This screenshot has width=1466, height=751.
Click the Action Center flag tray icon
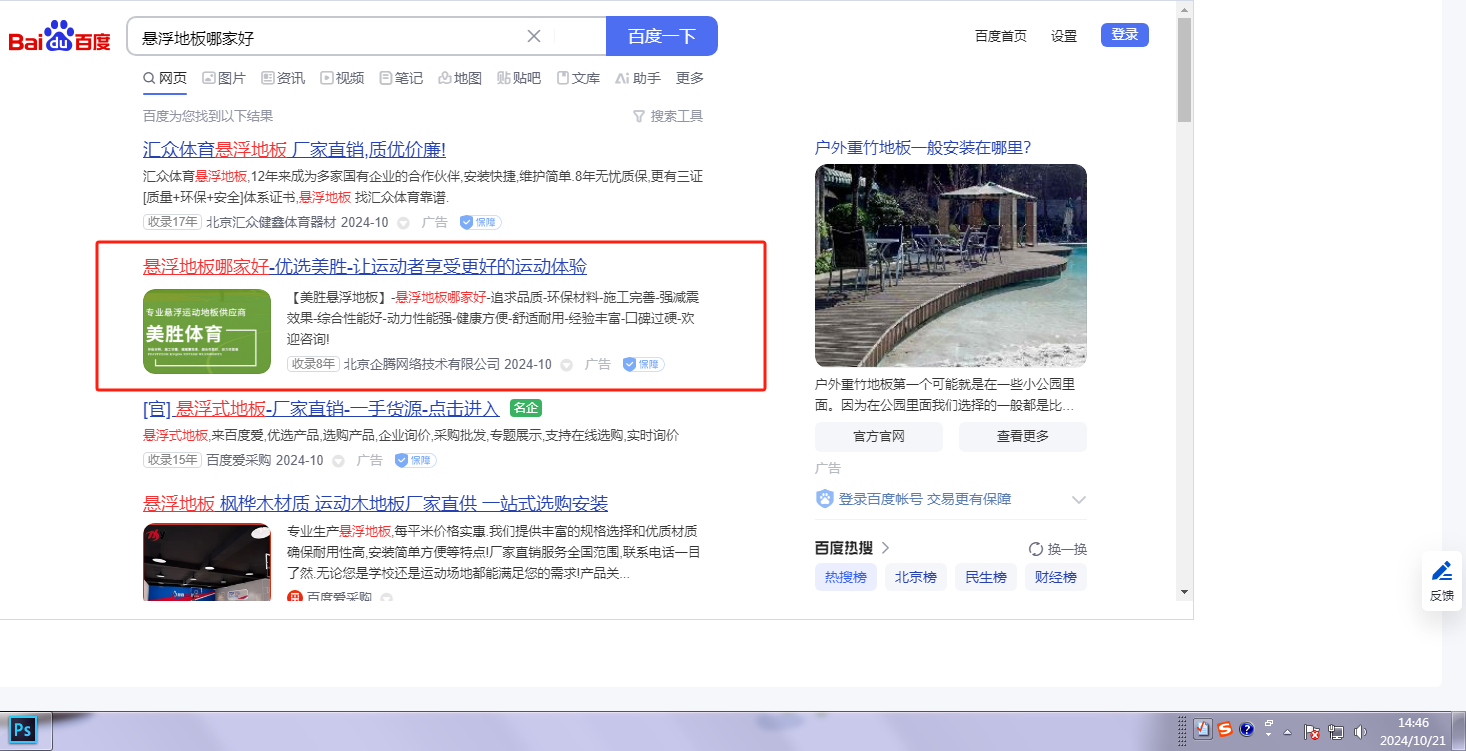click(1313, 730)
